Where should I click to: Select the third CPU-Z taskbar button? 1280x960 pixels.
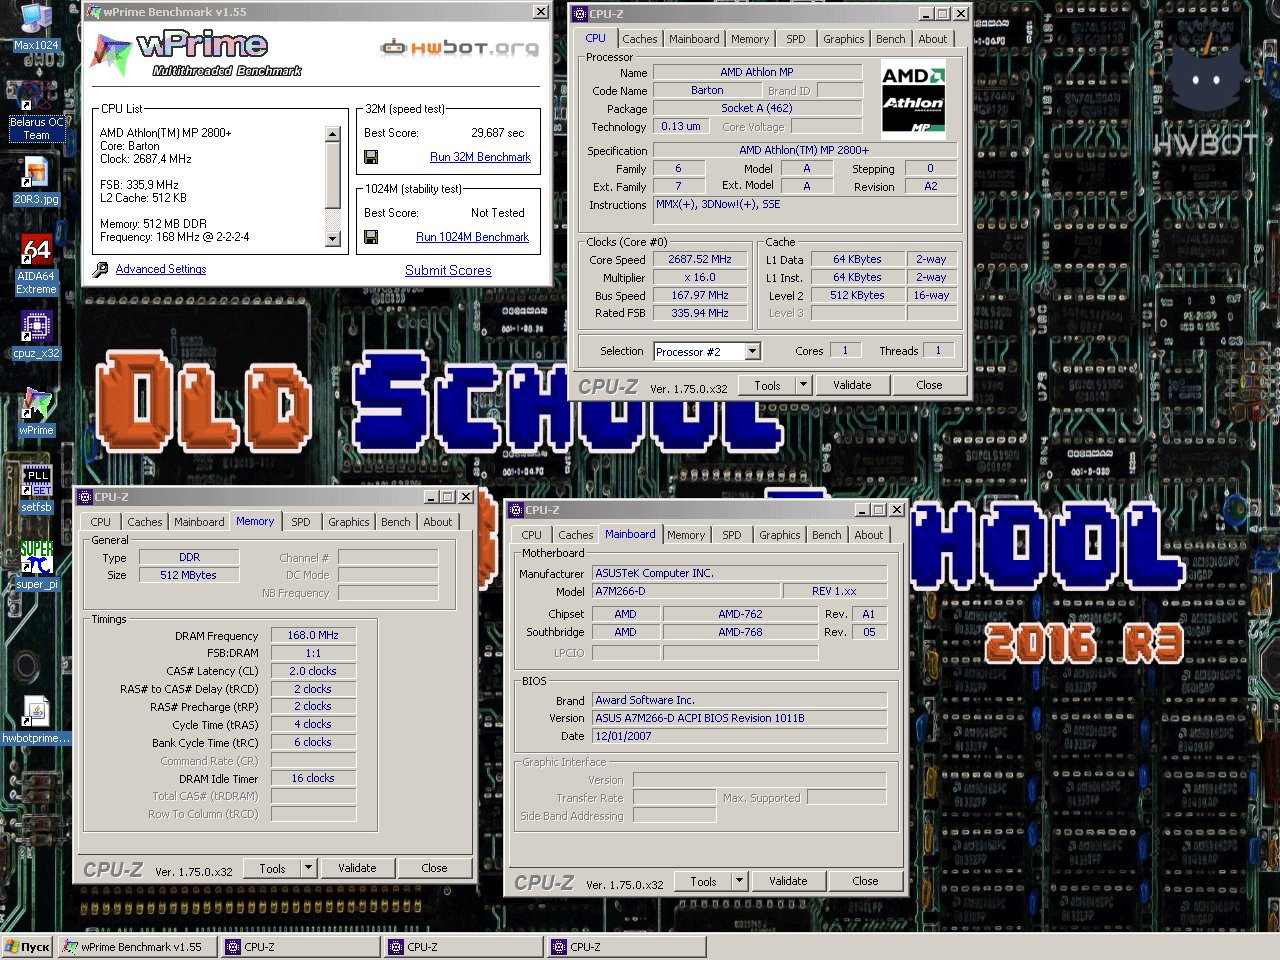point(627,947)
